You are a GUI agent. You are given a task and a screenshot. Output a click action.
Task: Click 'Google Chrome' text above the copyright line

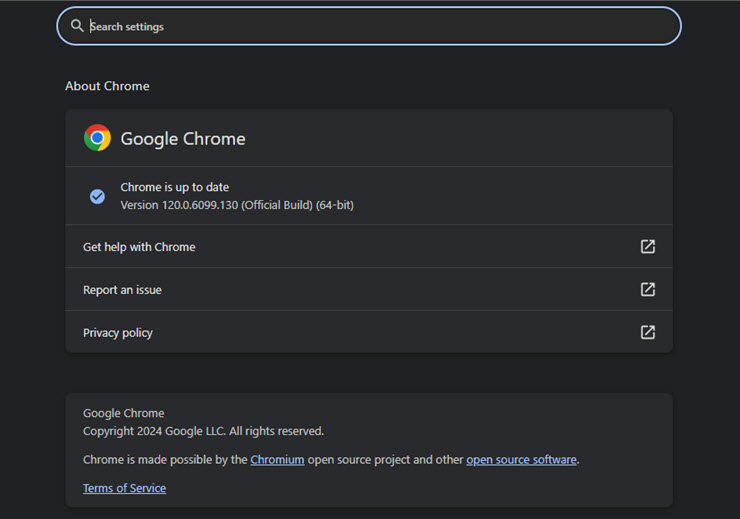pos(124,413)
